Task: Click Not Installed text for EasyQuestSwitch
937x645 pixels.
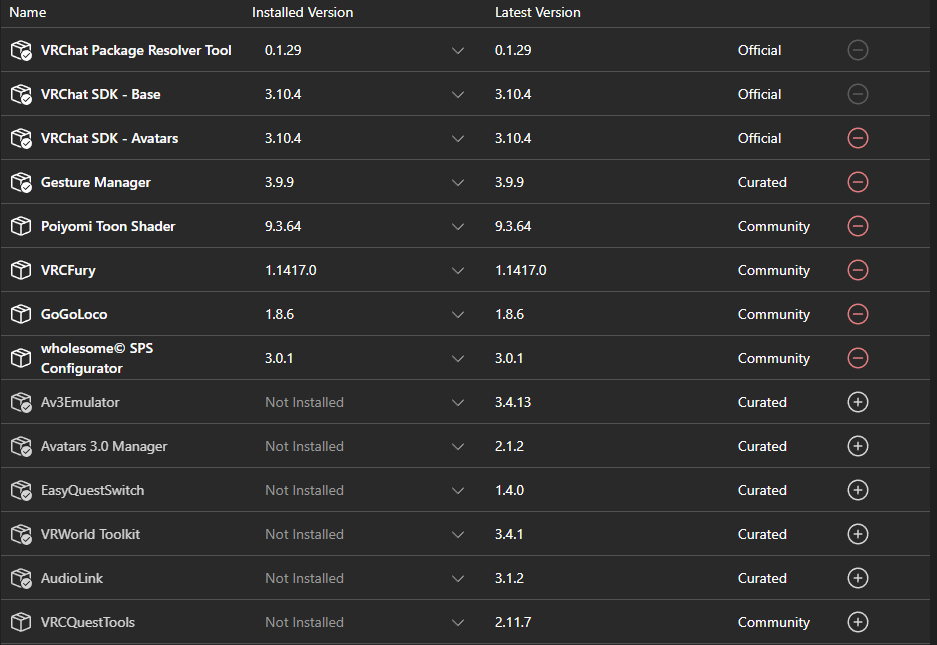Action: point(304,490)
